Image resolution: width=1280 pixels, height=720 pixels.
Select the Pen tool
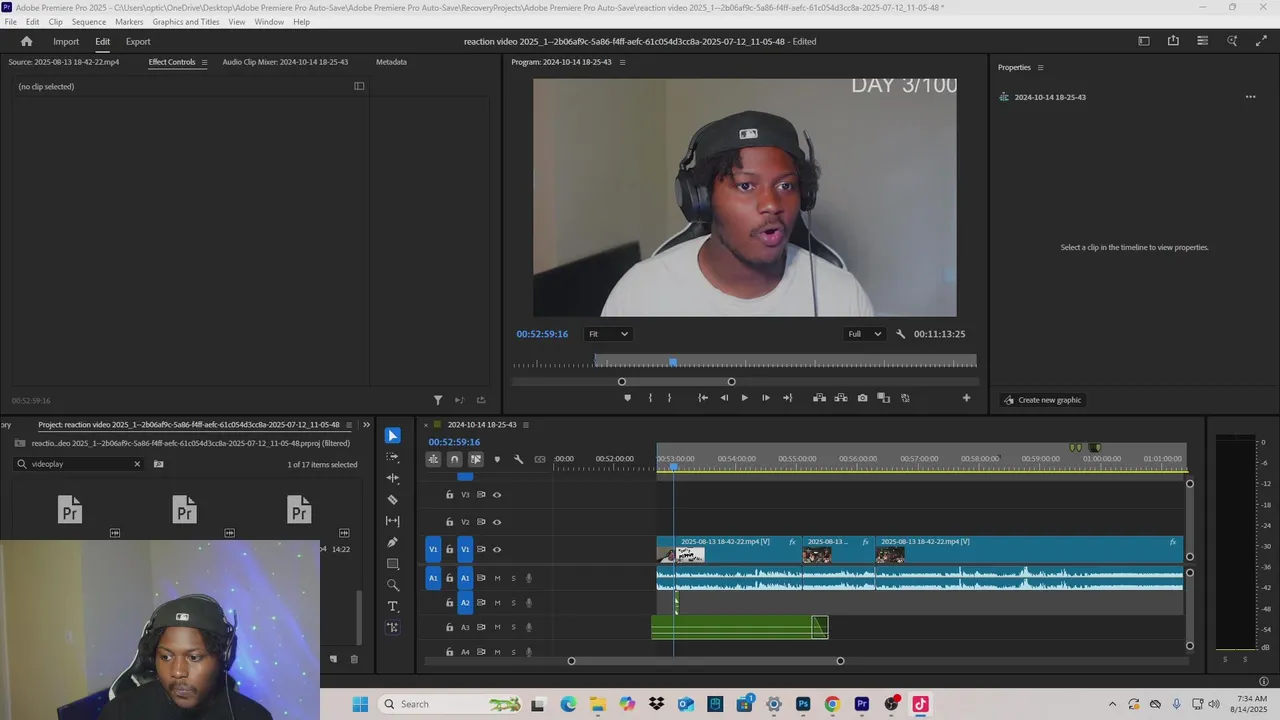pos(392,542)
